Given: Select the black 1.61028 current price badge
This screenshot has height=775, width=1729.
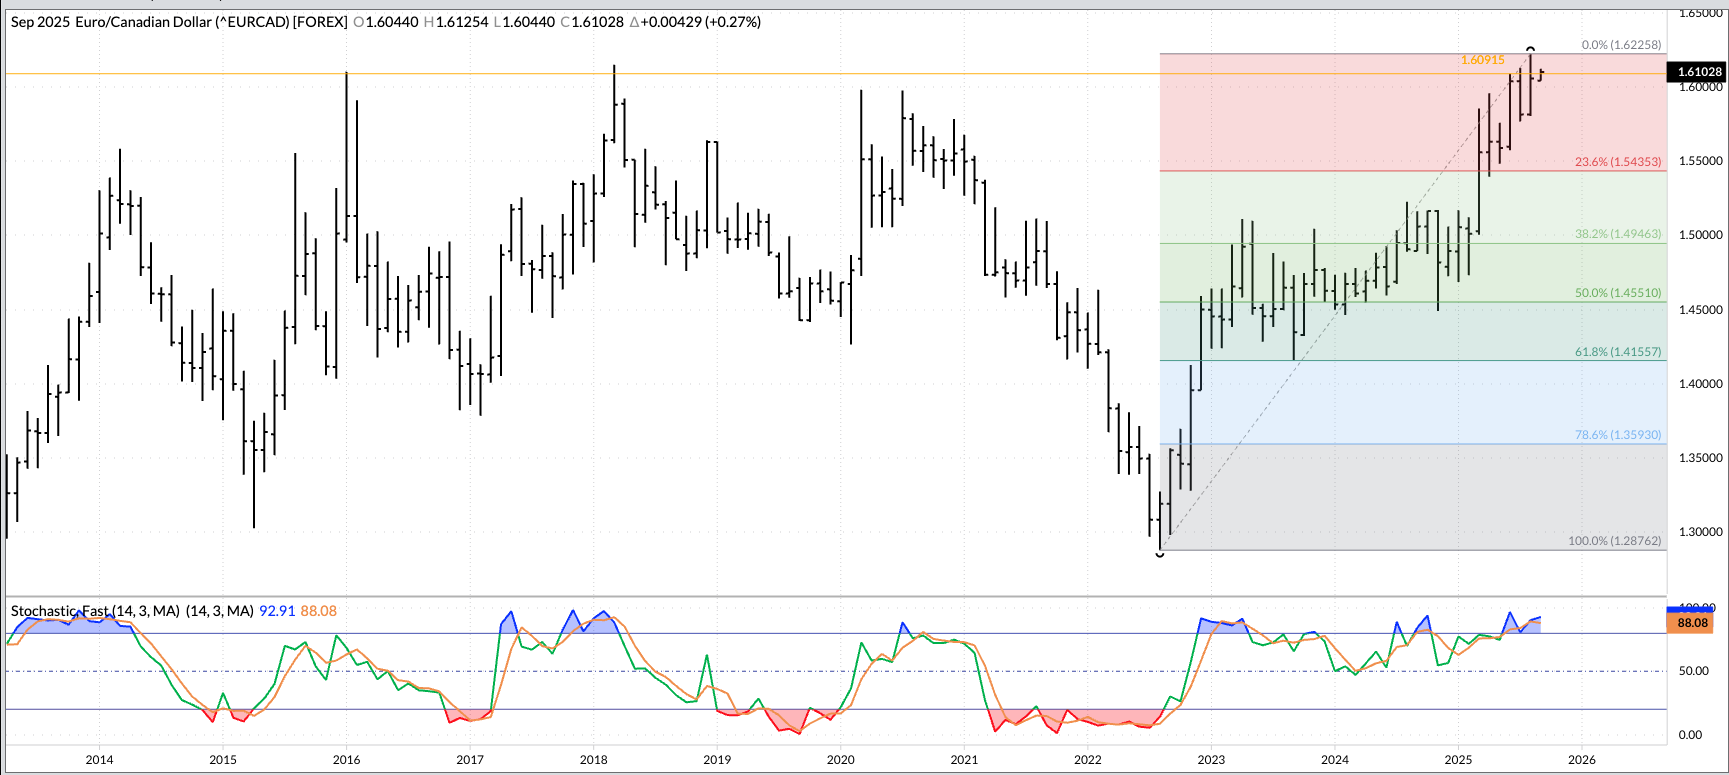Looking at the screenshot, I should coord(1698,72).
